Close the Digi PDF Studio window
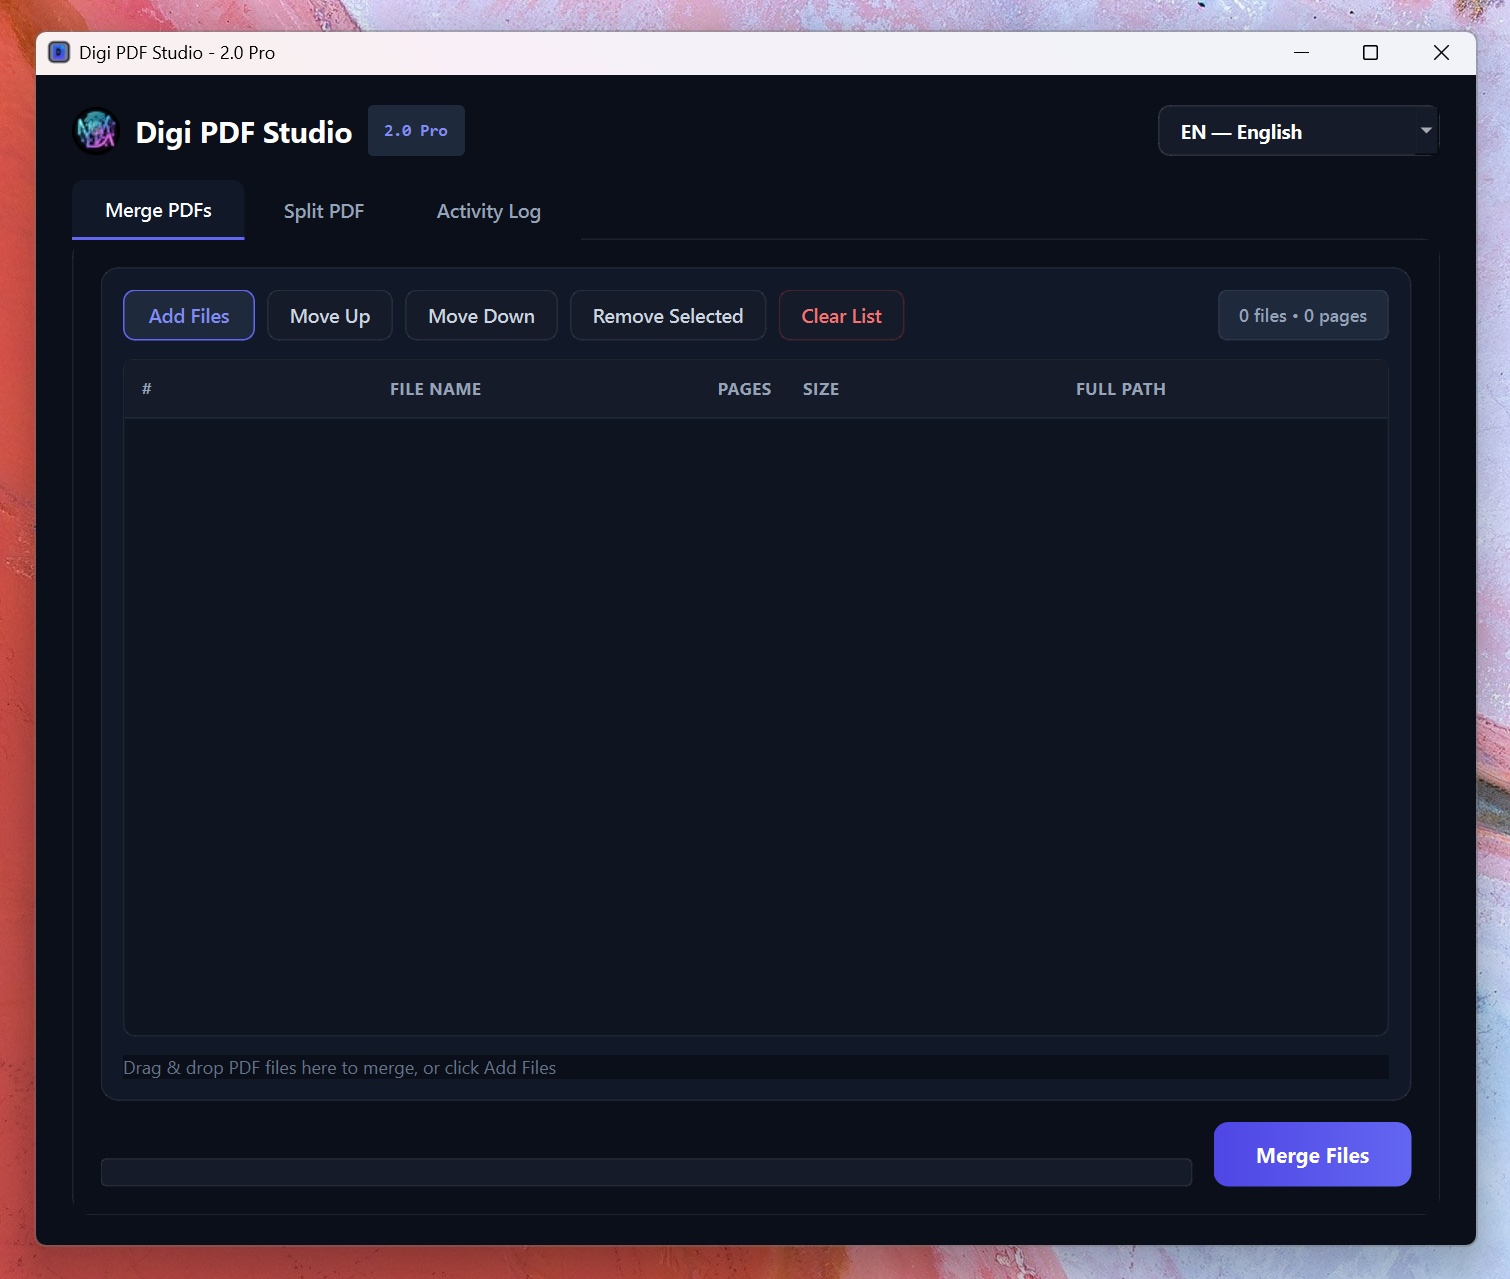 1441,52
